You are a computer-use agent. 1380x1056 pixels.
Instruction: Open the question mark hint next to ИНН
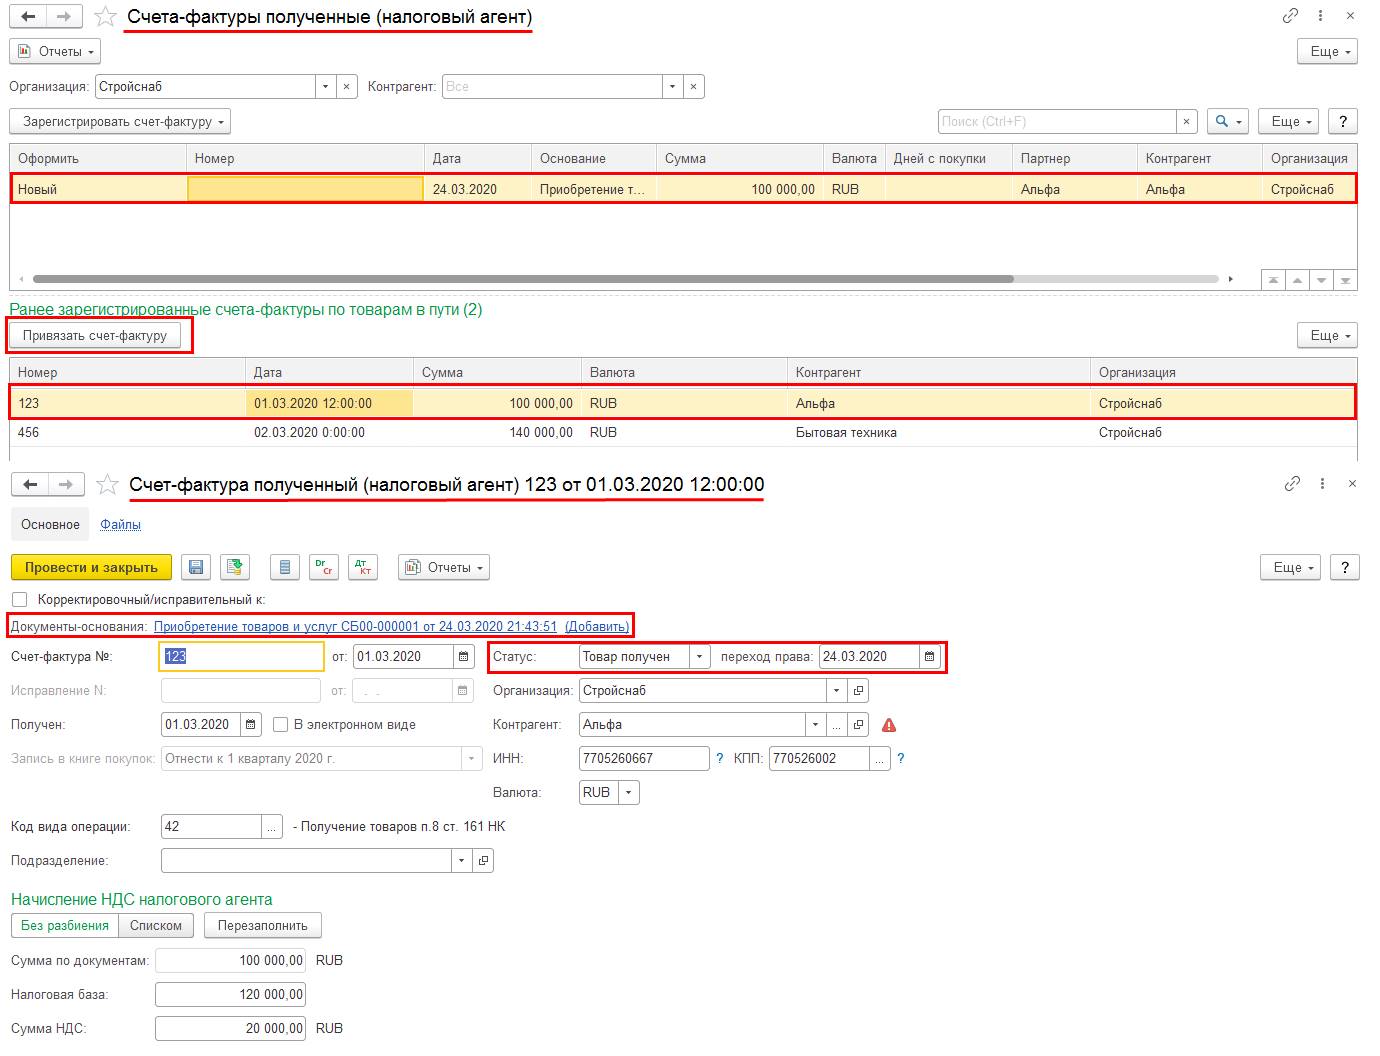[719, 759]
